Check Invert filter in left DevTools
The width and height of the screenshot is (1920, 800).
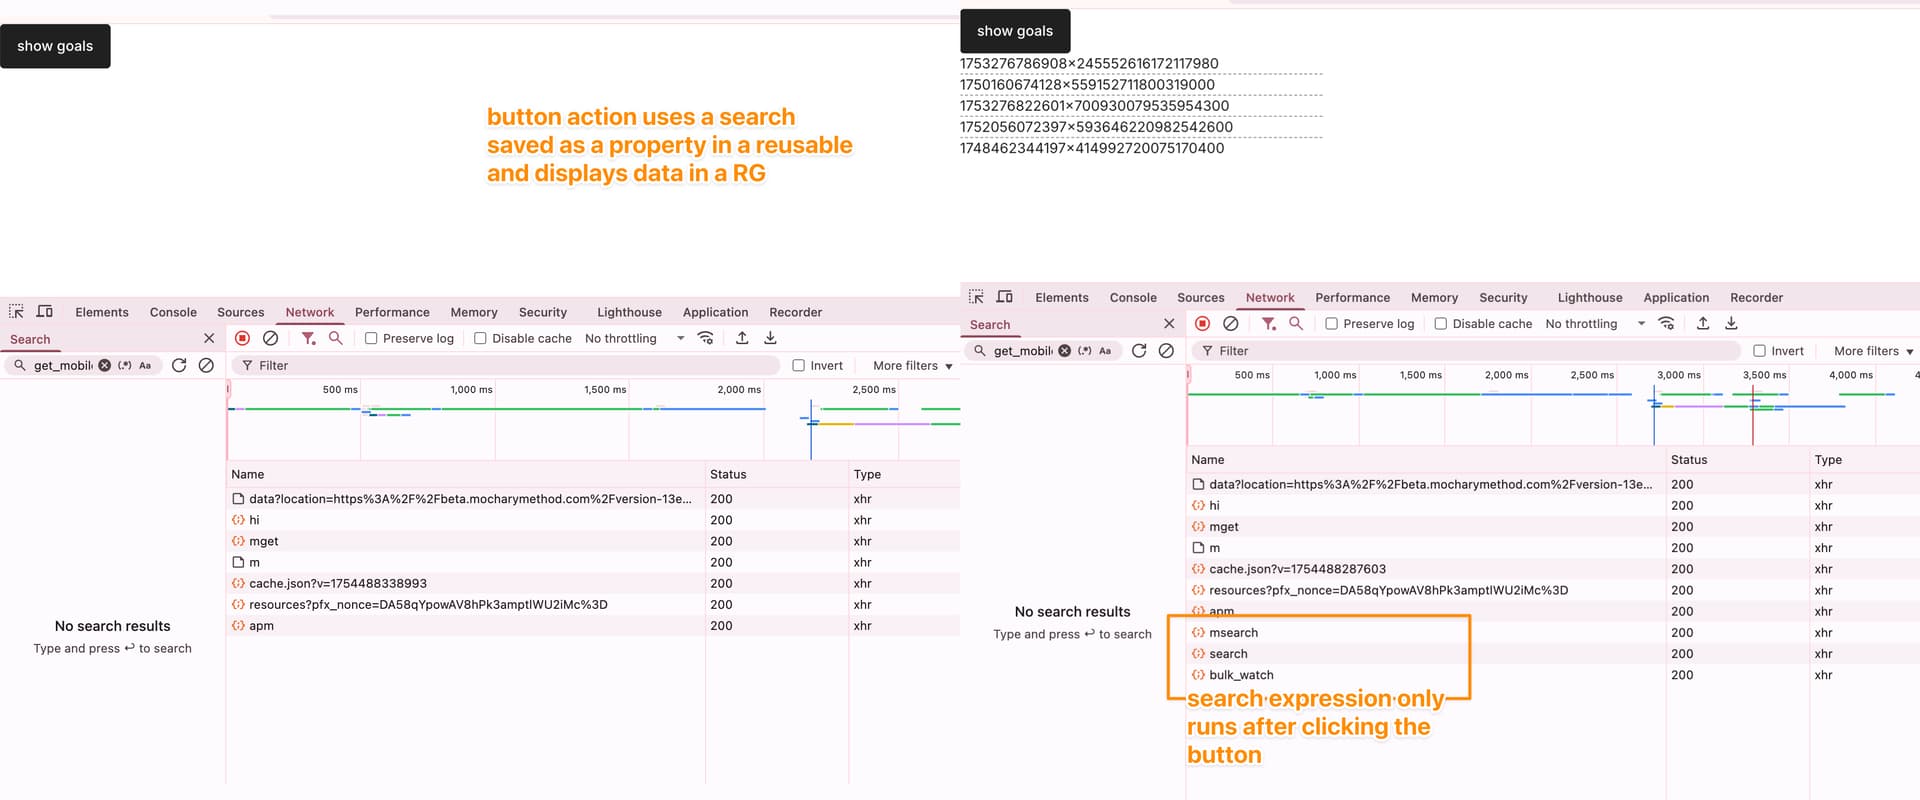[798, 365]
